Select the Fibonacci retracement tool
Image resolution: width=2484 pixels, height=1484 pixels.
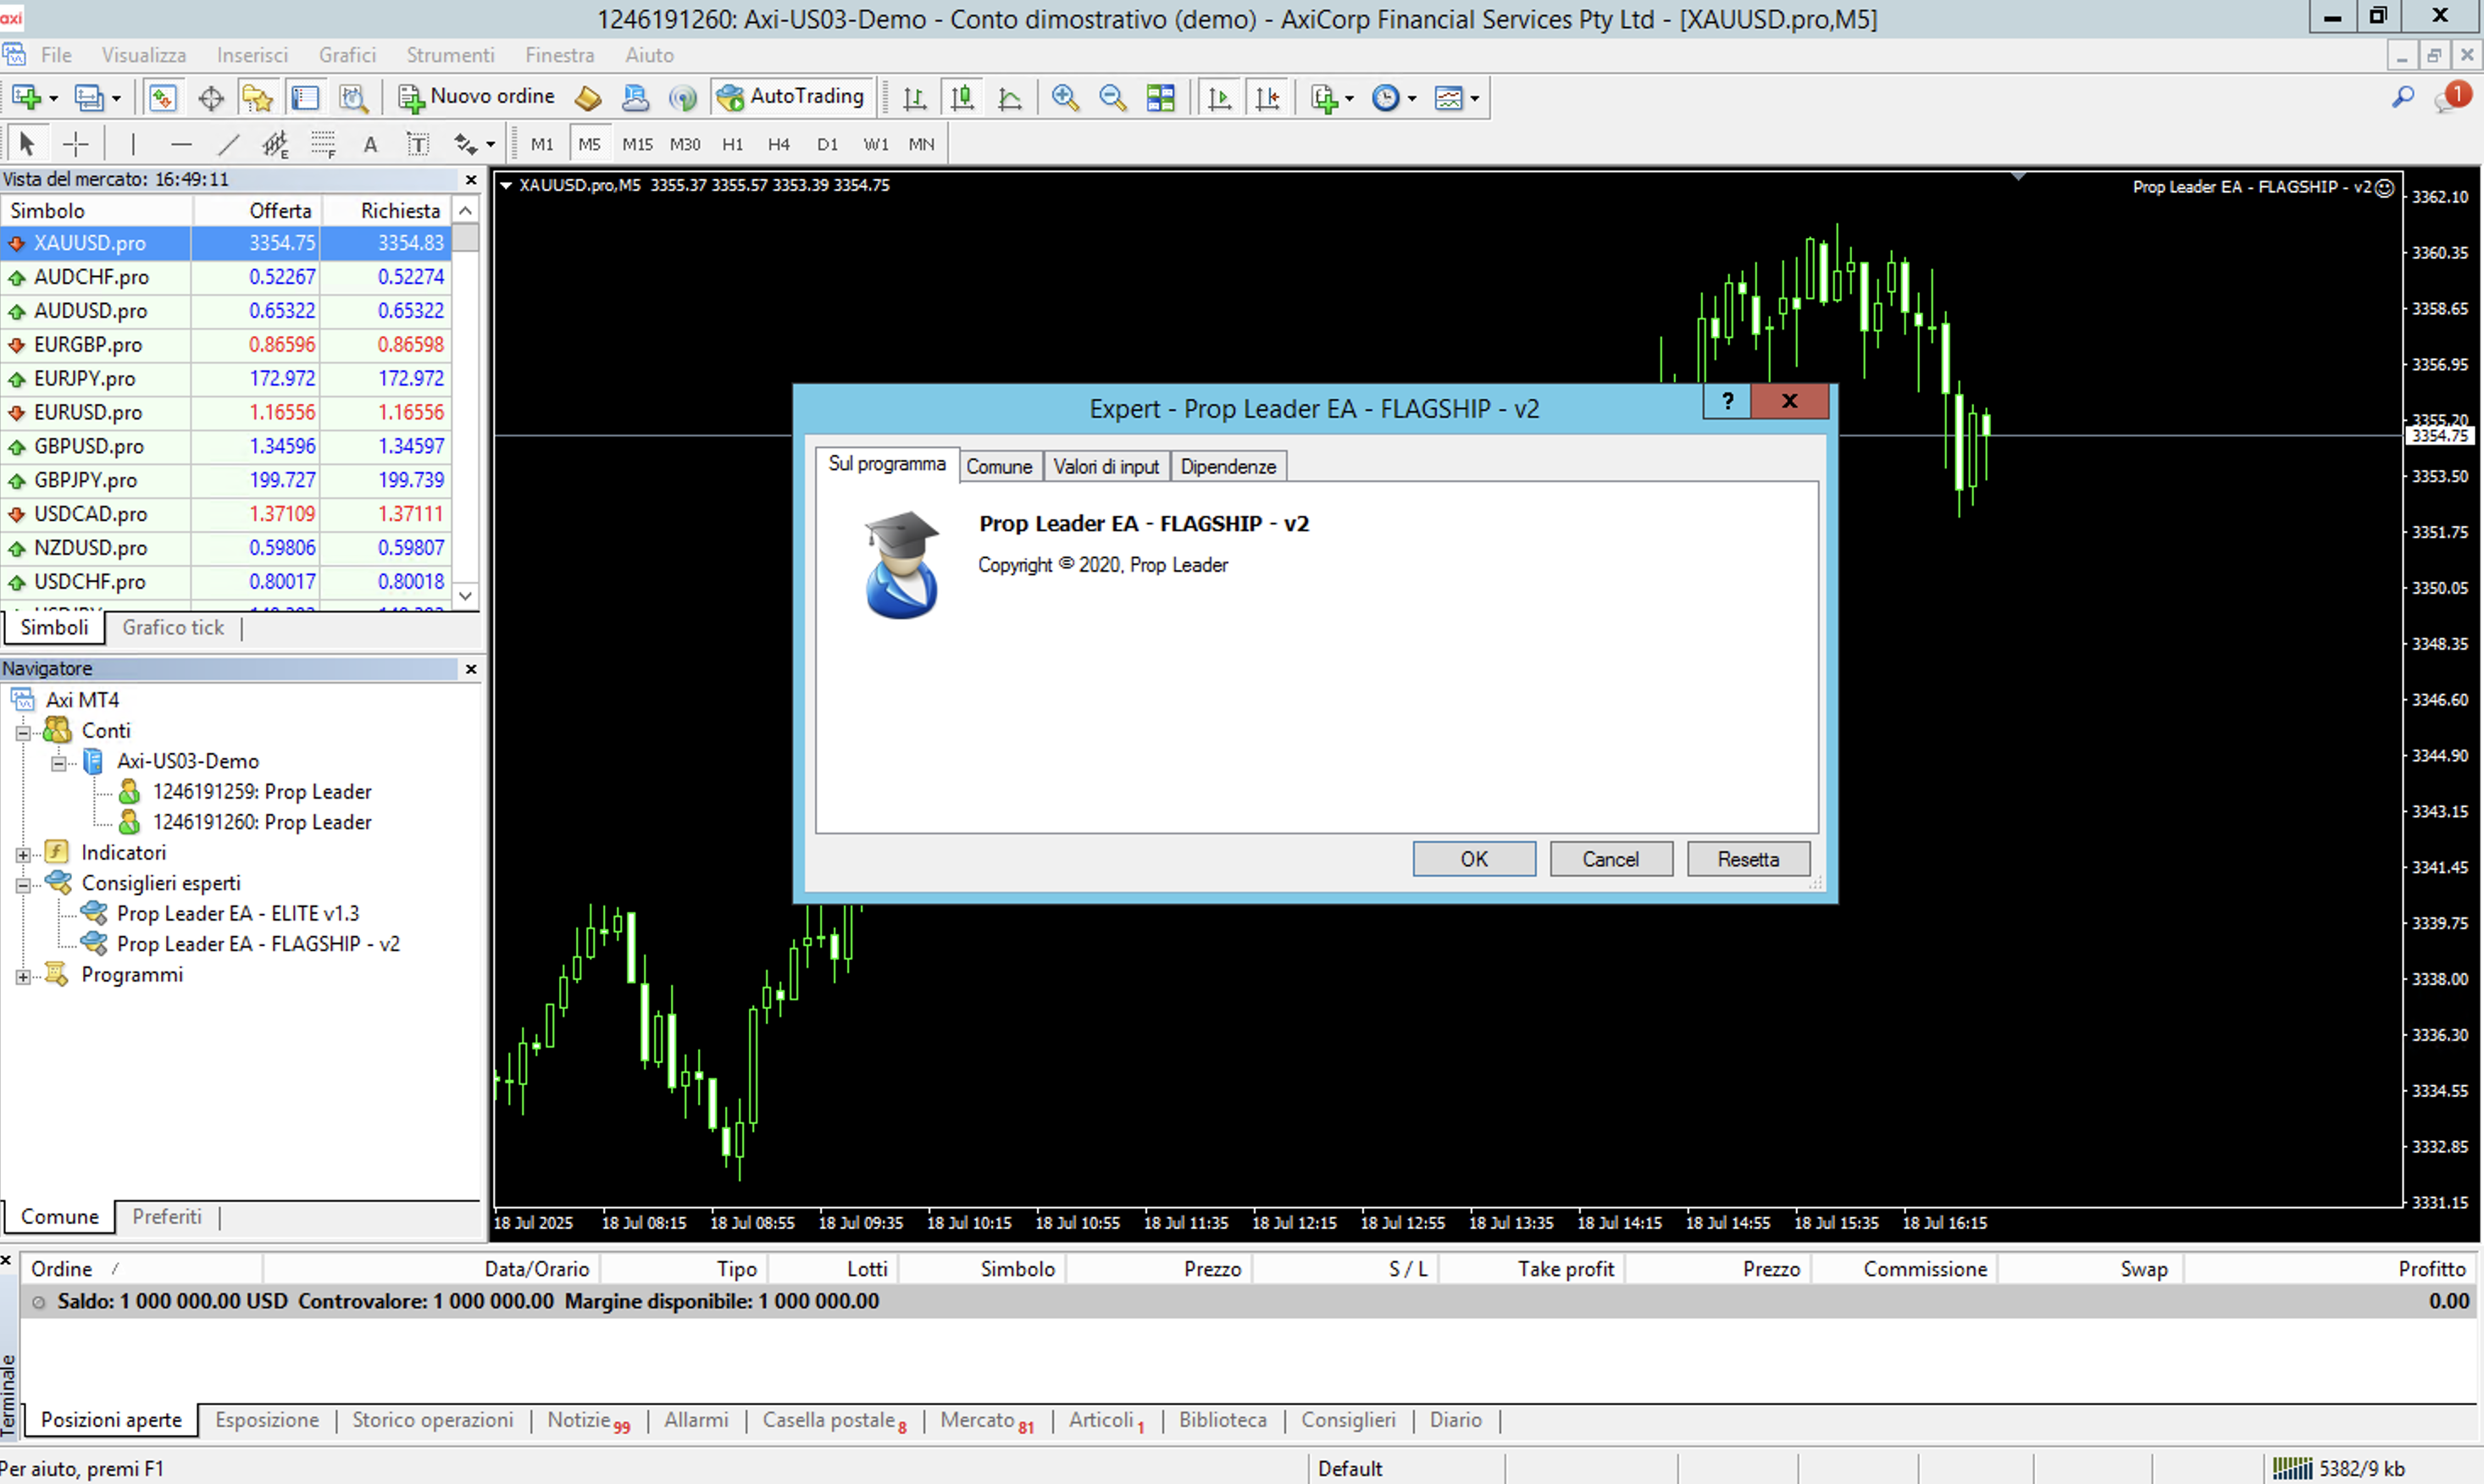pos(323,144)
